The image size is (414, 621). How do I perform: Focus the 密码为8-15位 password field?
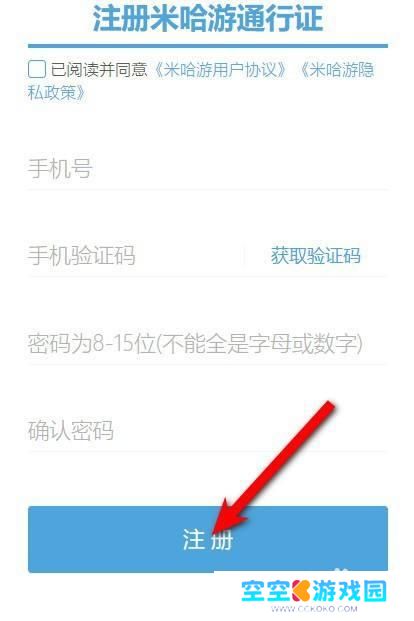click(208, 343)
